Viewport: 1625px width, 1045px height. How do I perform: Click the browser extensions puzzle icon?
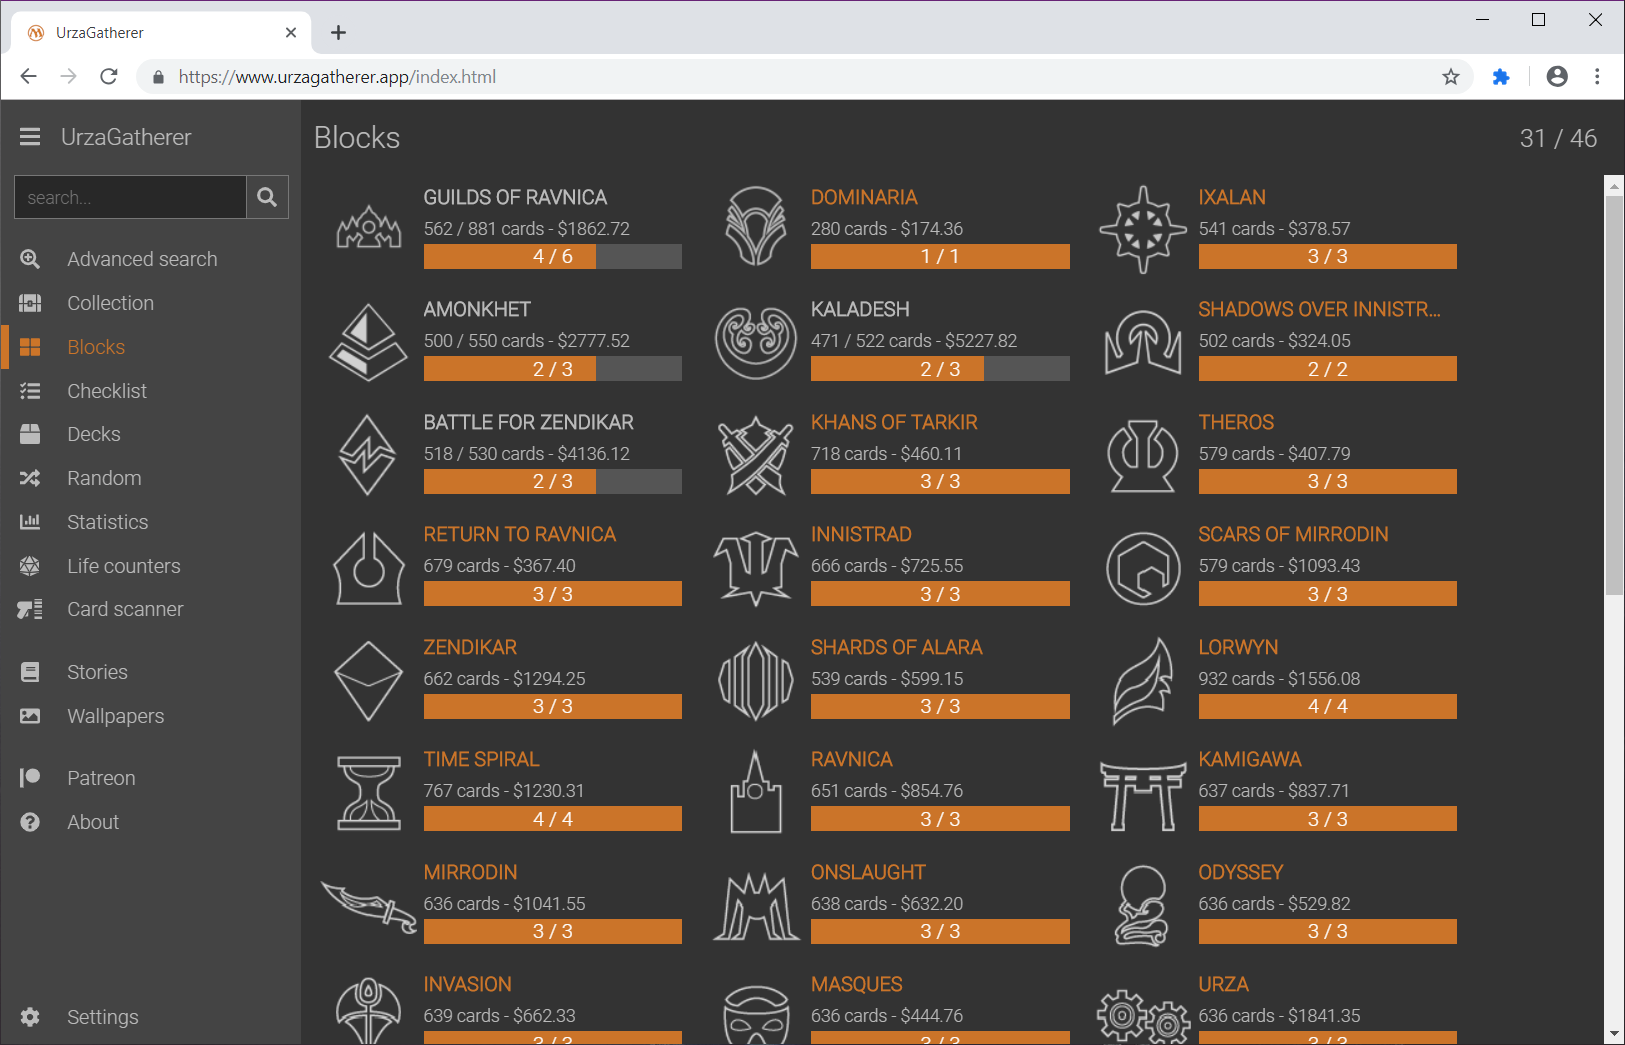pyautogui.click(x=1500, y=77)
